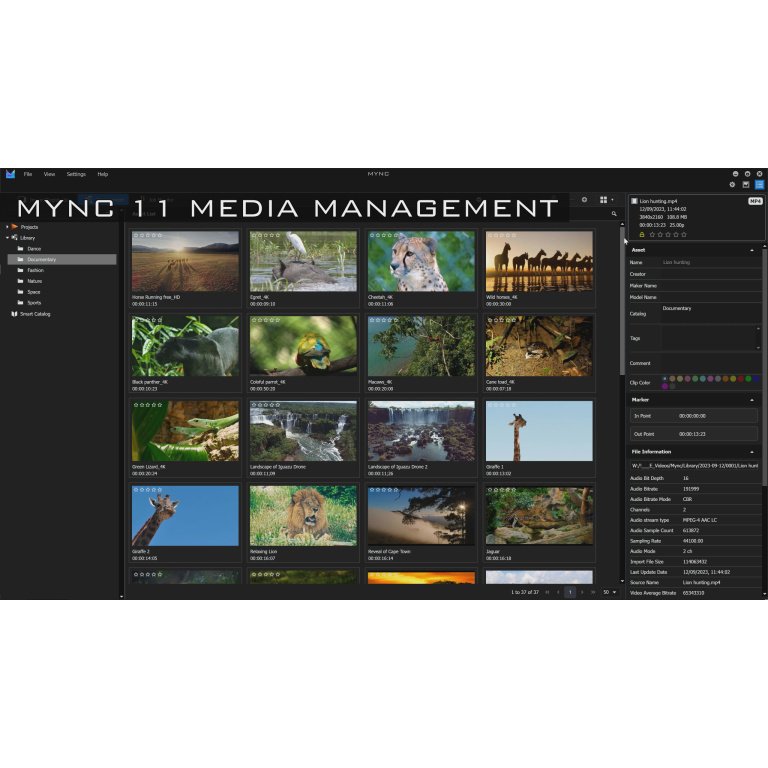Open the Settings menu

(x=76, y=174)
